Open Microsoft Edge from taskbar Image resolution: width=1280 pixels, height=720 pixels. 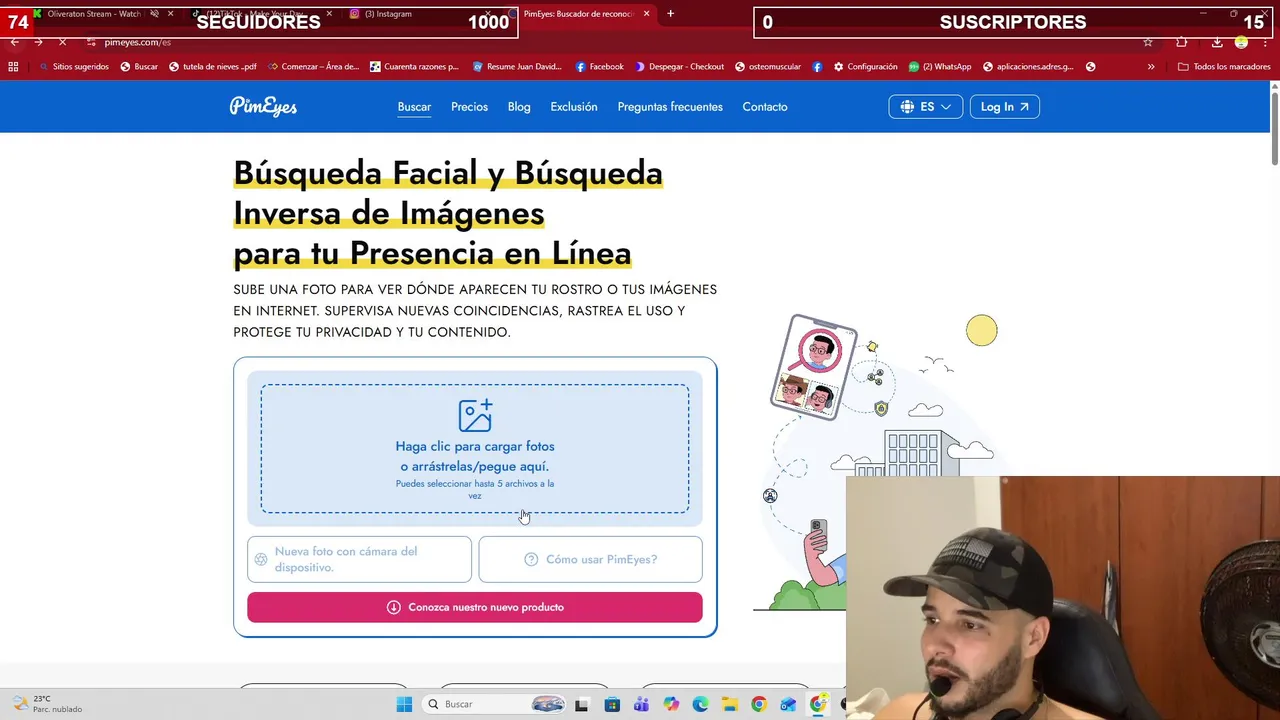click(700, 704)
